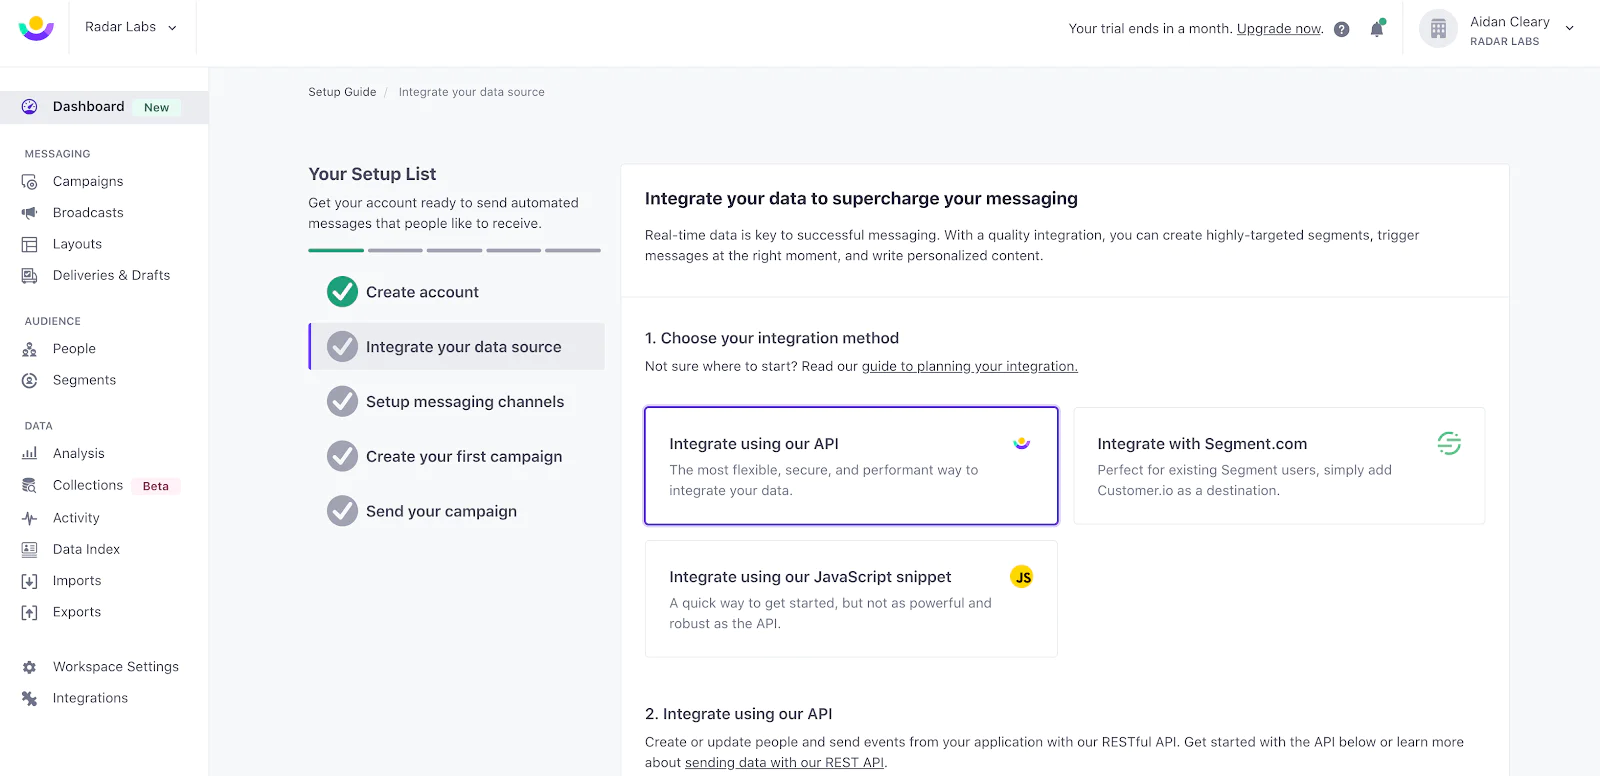Select the People icon under Audience

(x=30, y=348)
